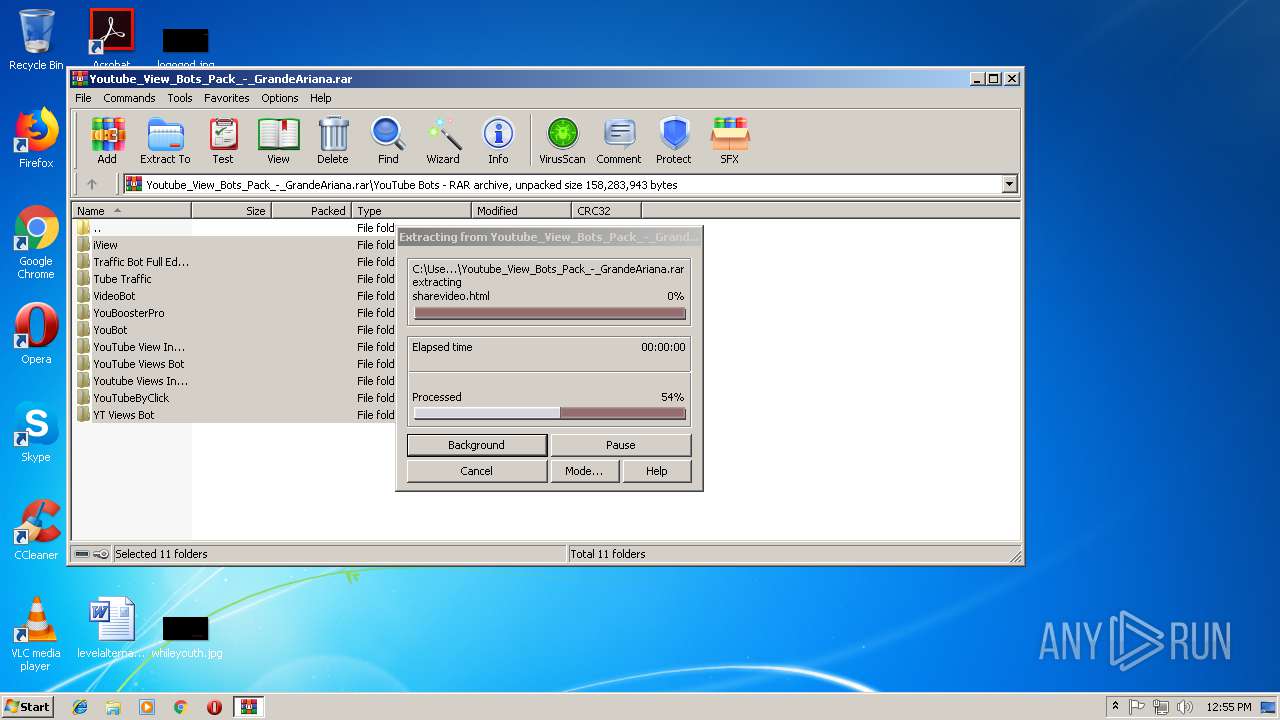Screen dimensions: 1280x720
Task: Click the Delete trash icon
Action: [333, 141]
